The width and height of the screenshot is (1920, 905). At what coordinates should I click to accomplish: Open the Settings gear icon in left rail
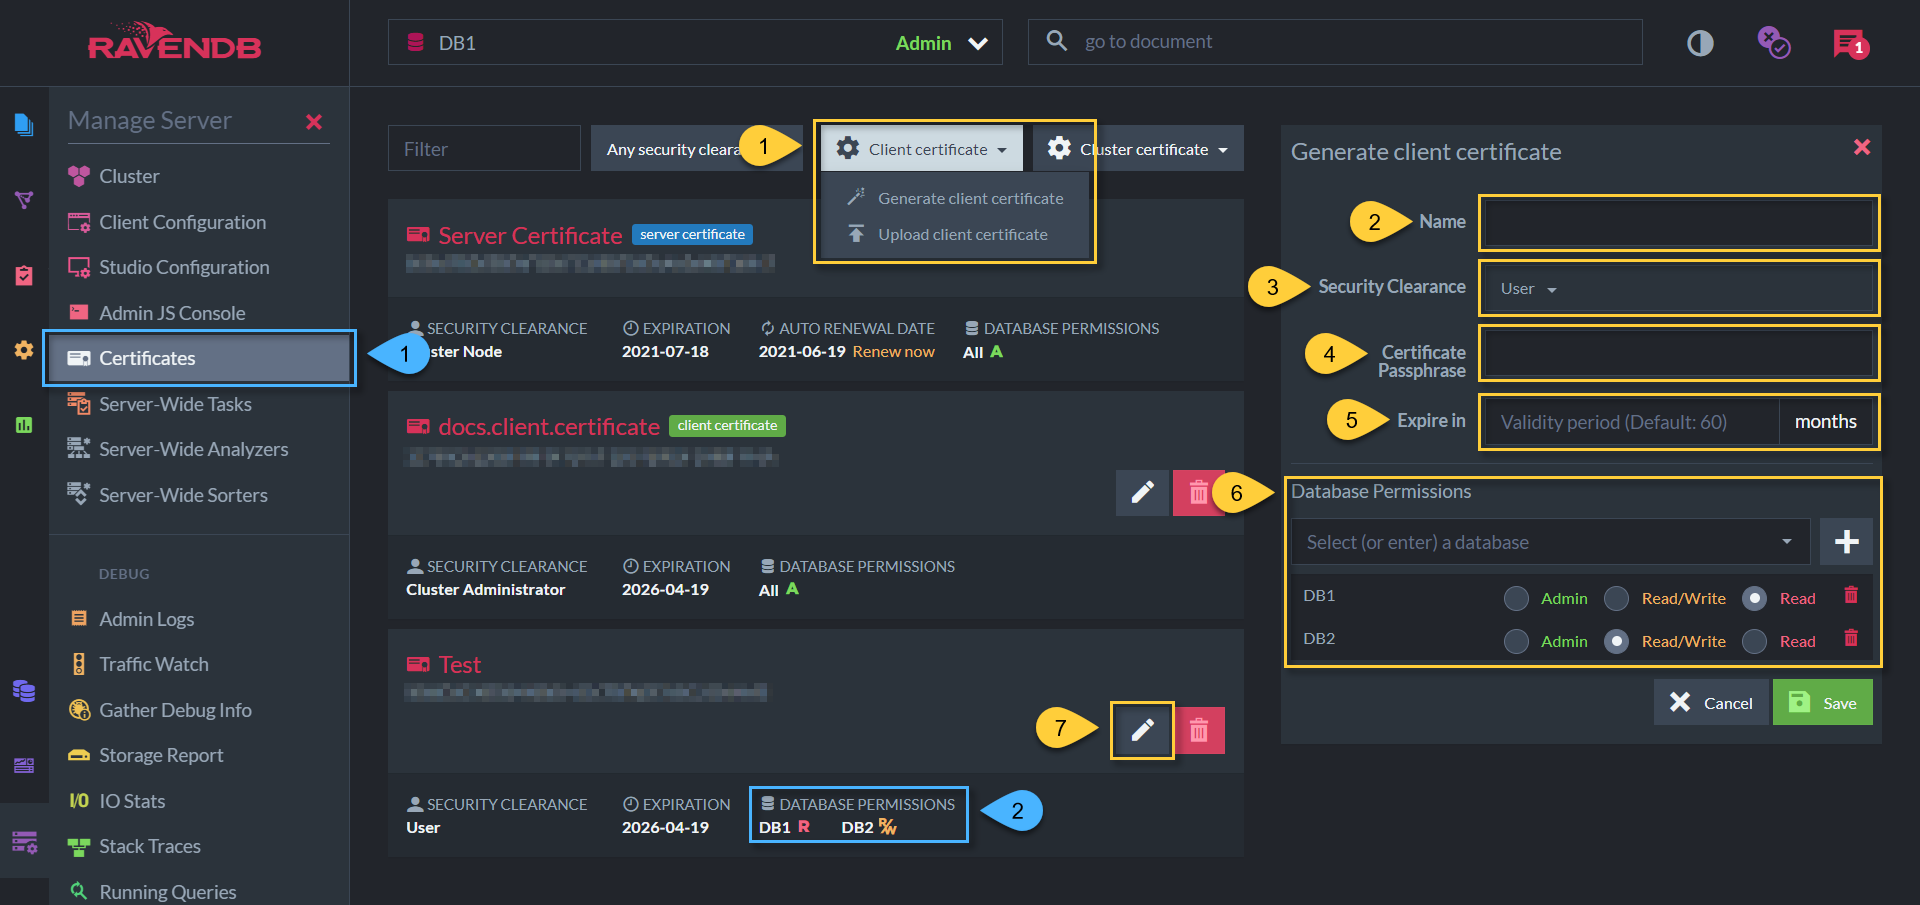(x=24, y=350)
